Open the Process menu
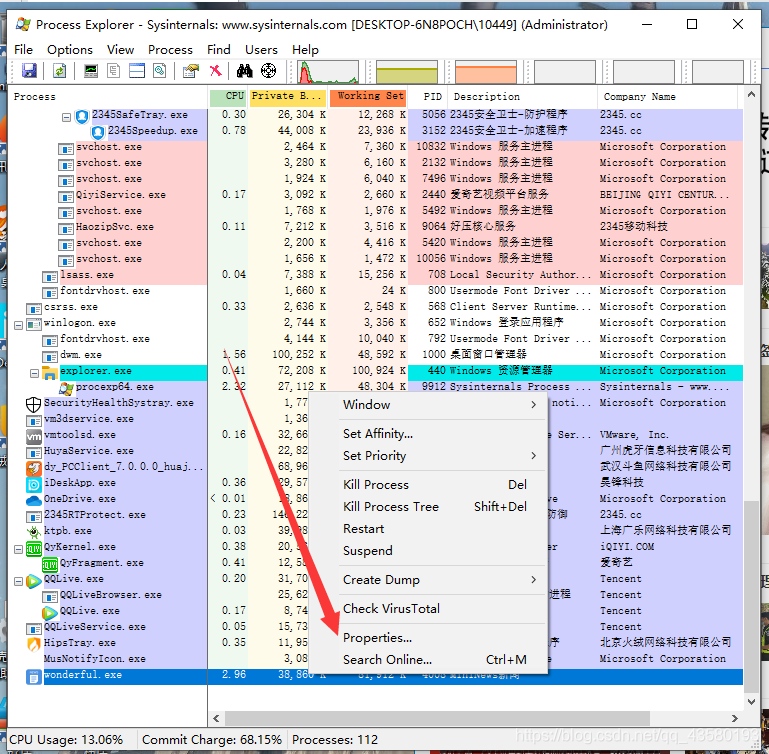This screenshot has height=754, width=769. tap(170, 50)
